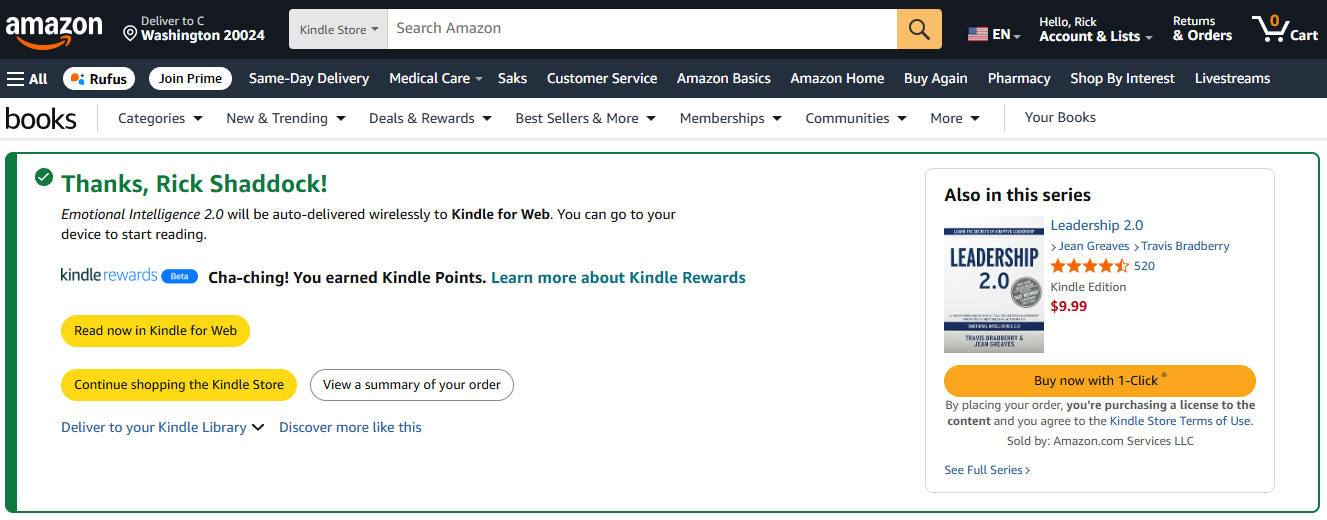Click the Leadership 2.0 star rating

[x=1090, y=266]
